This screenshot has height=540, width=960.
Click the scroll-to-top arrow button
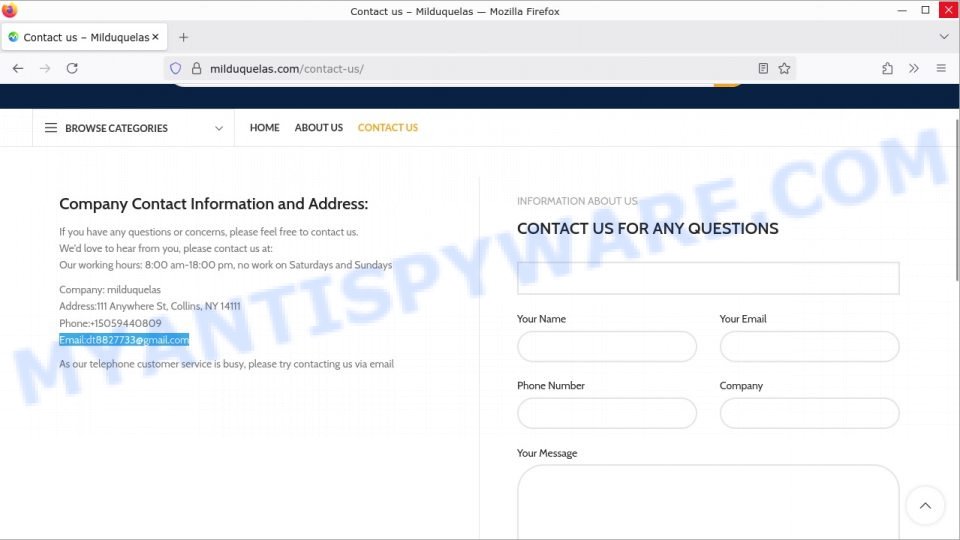point(925,505)
